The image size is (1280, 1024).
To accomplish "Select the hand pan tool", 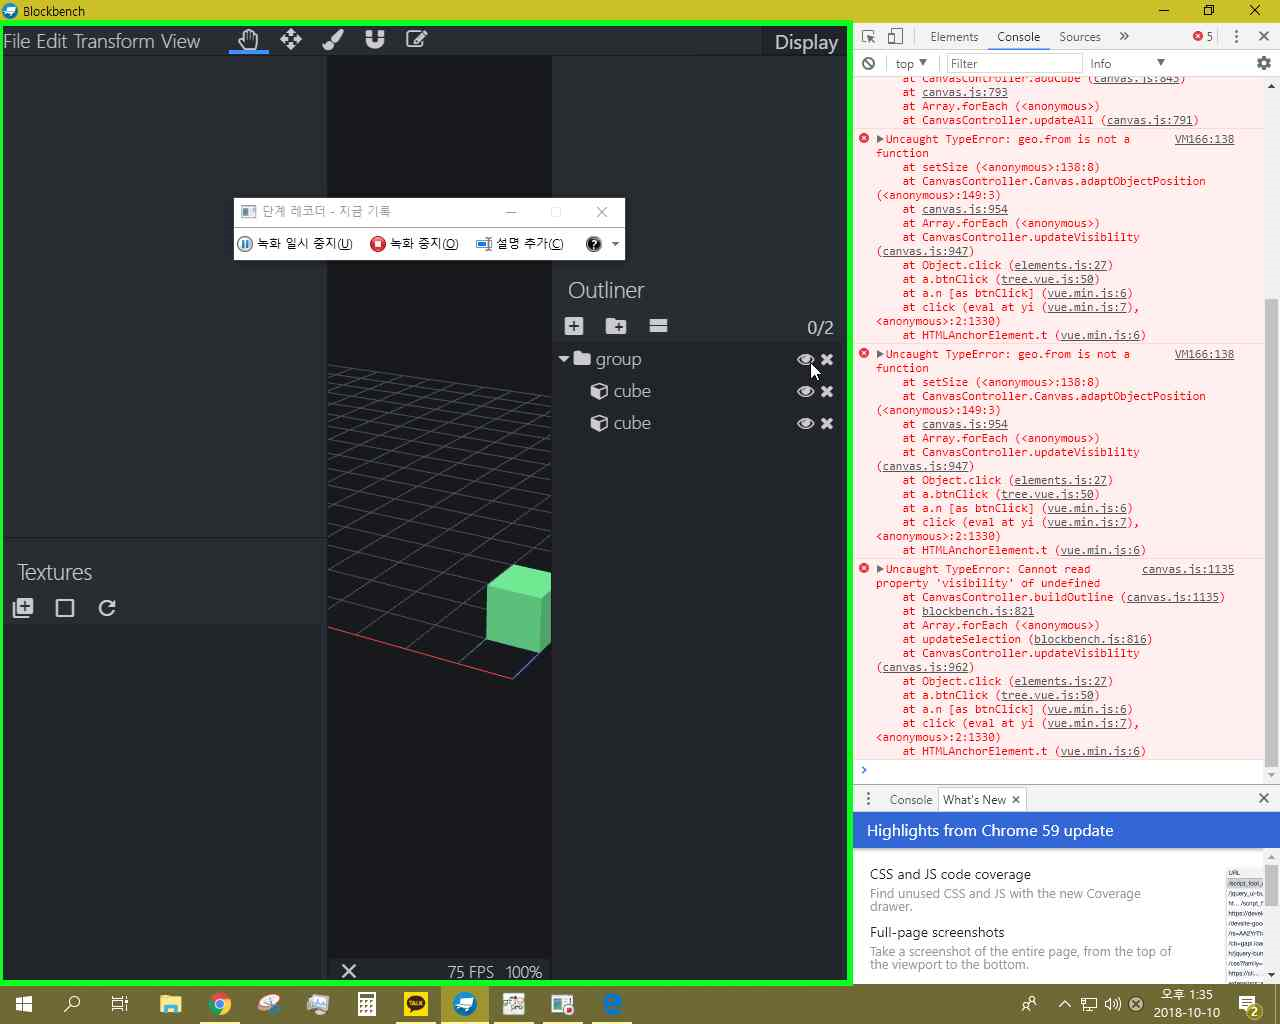I will (x=248, y=39).
